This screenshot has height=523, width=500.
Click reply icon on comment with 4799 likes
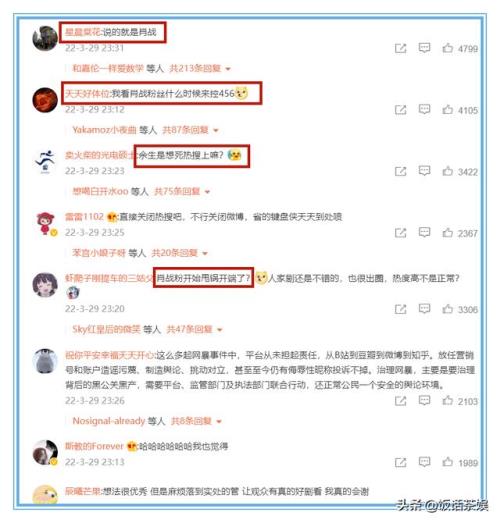(424, 48)
